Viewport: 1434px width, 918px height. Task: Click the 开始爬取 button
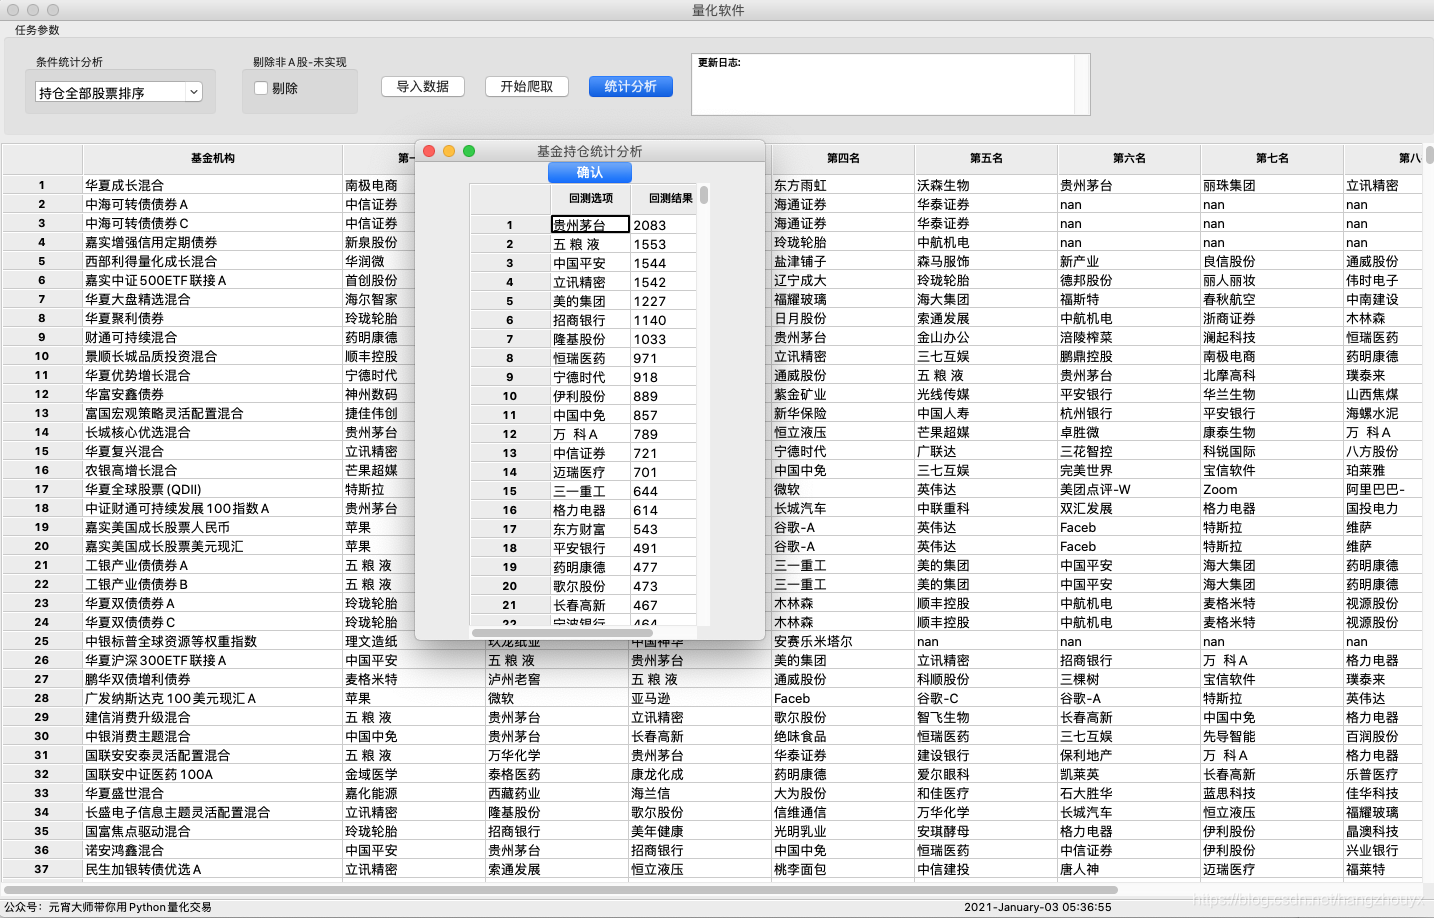527,86
